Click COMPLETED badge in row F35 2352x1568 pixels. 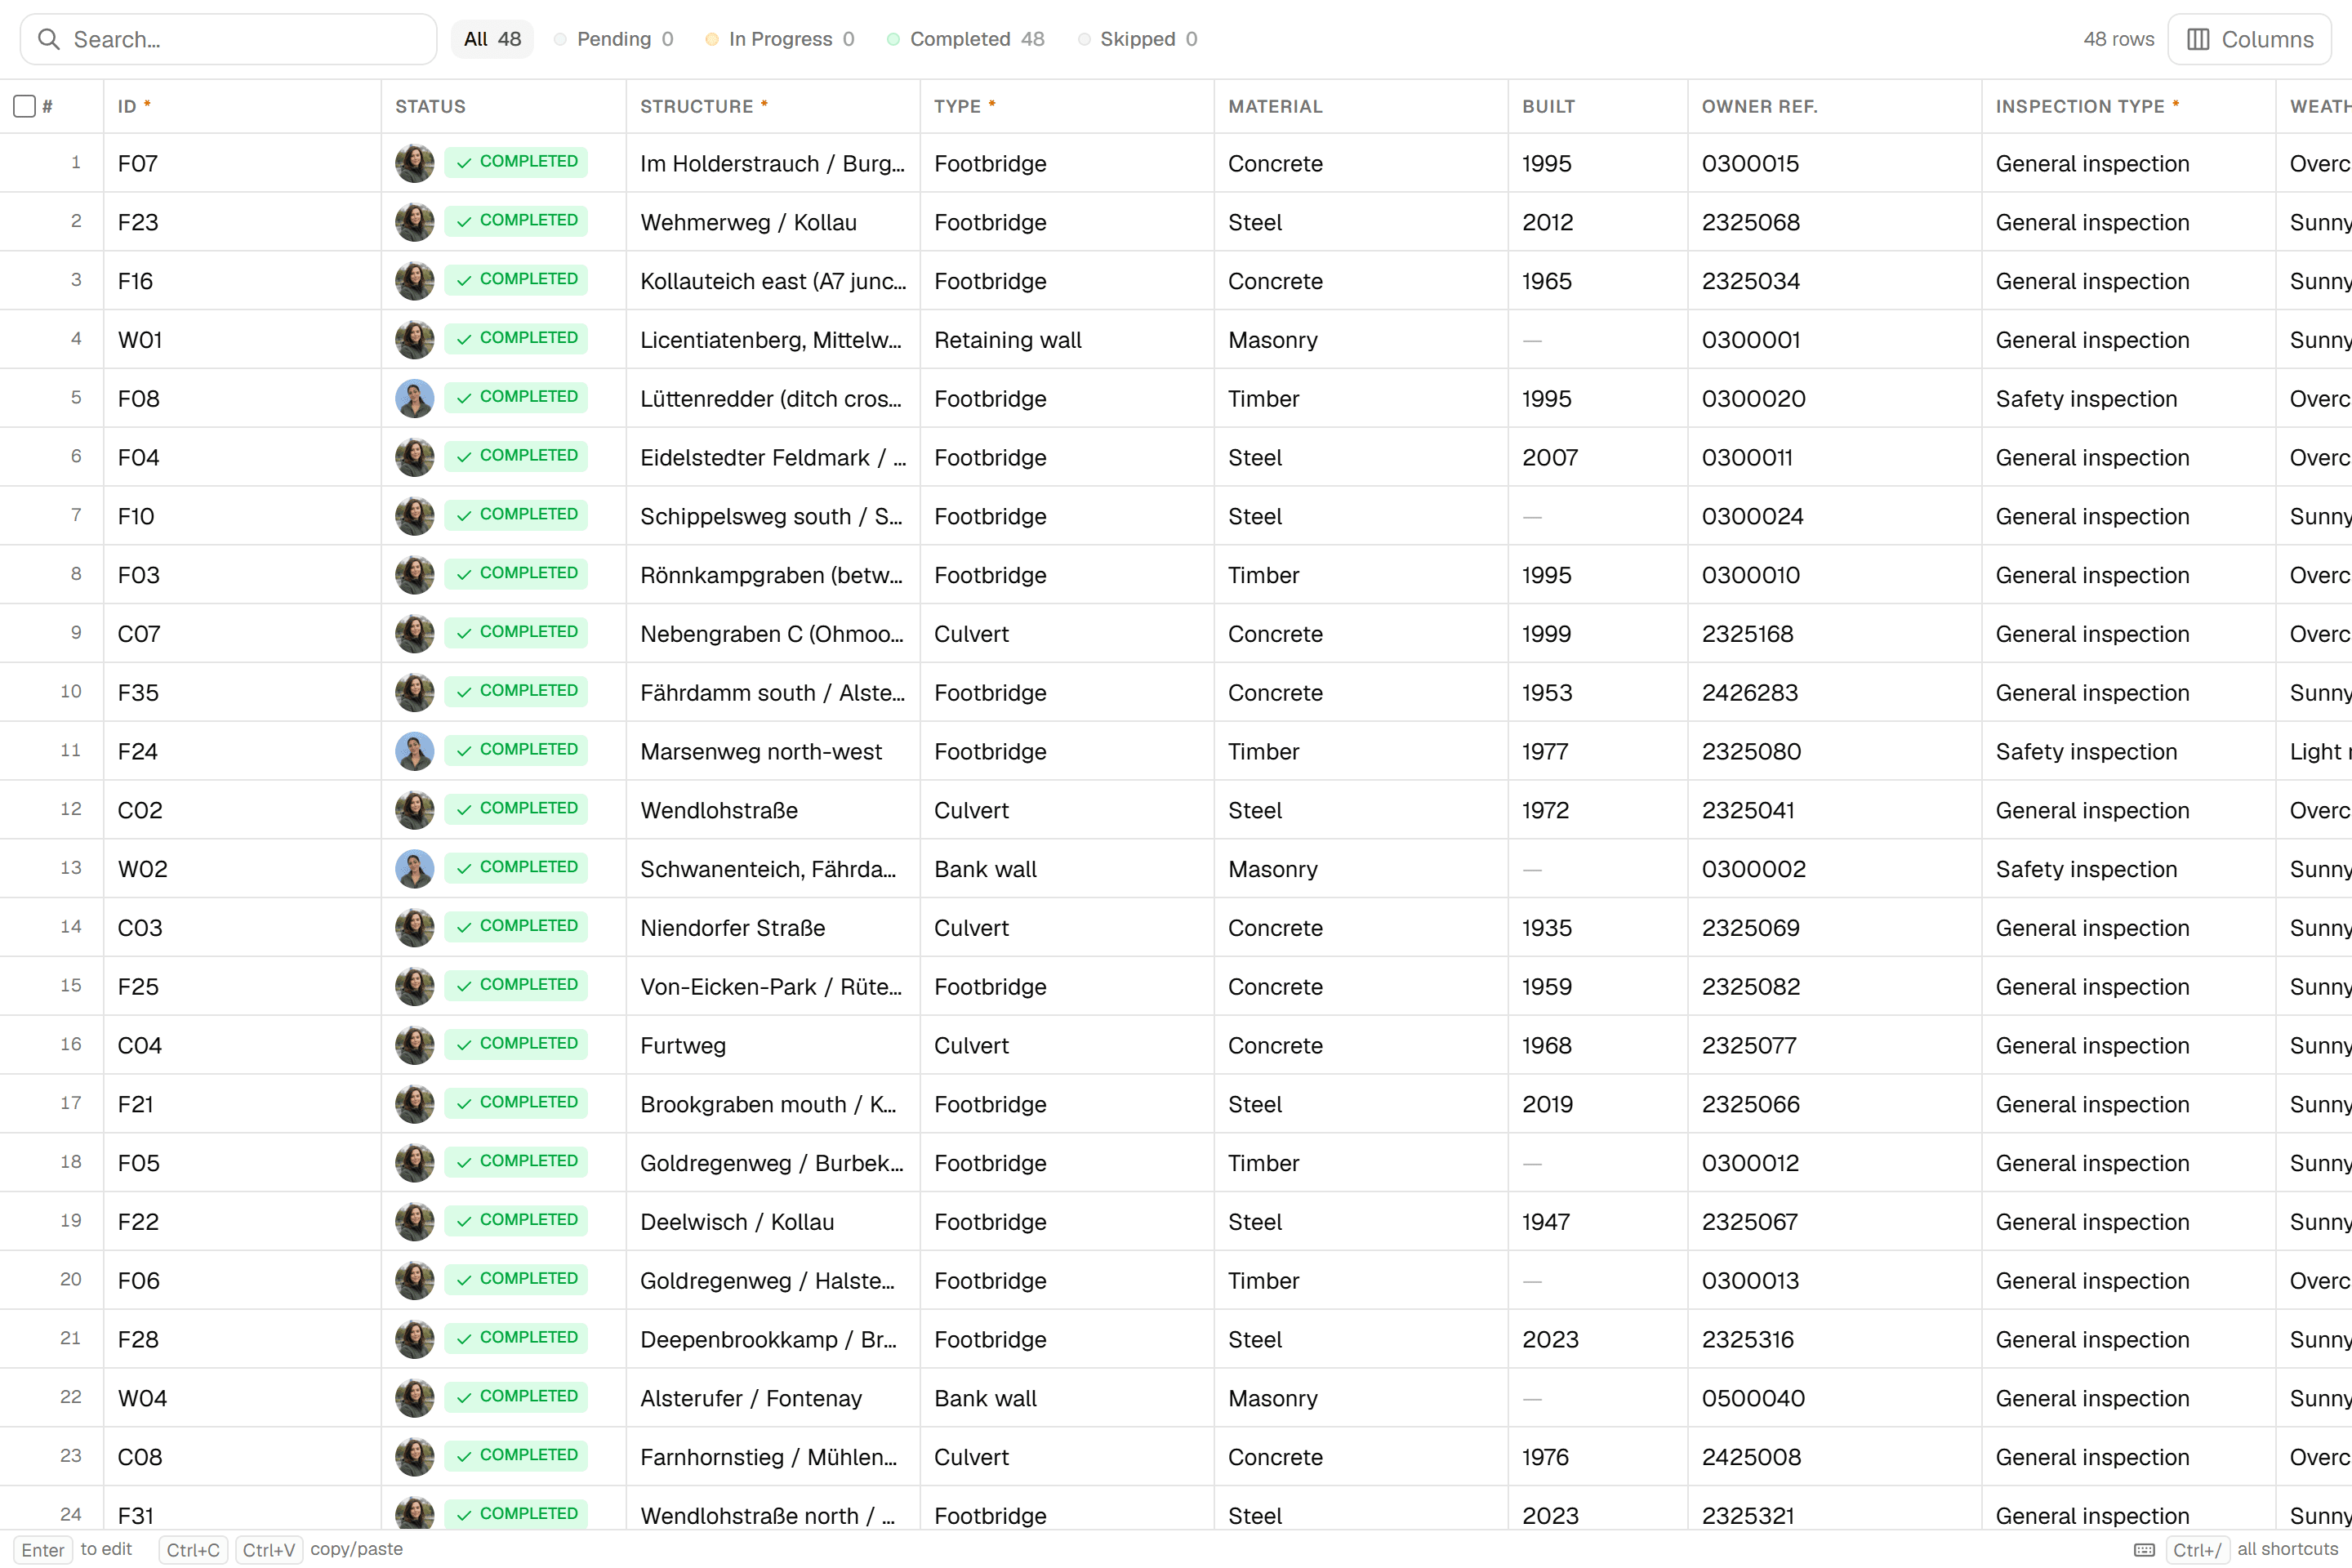[516, 692]
